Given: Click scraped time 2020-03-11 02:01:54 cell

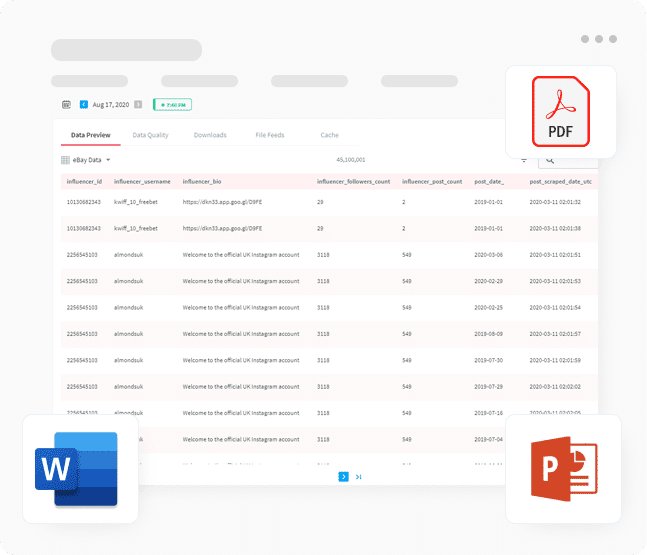Looking at the screenshot, I should pyautogui.click(x=555, y=307).
